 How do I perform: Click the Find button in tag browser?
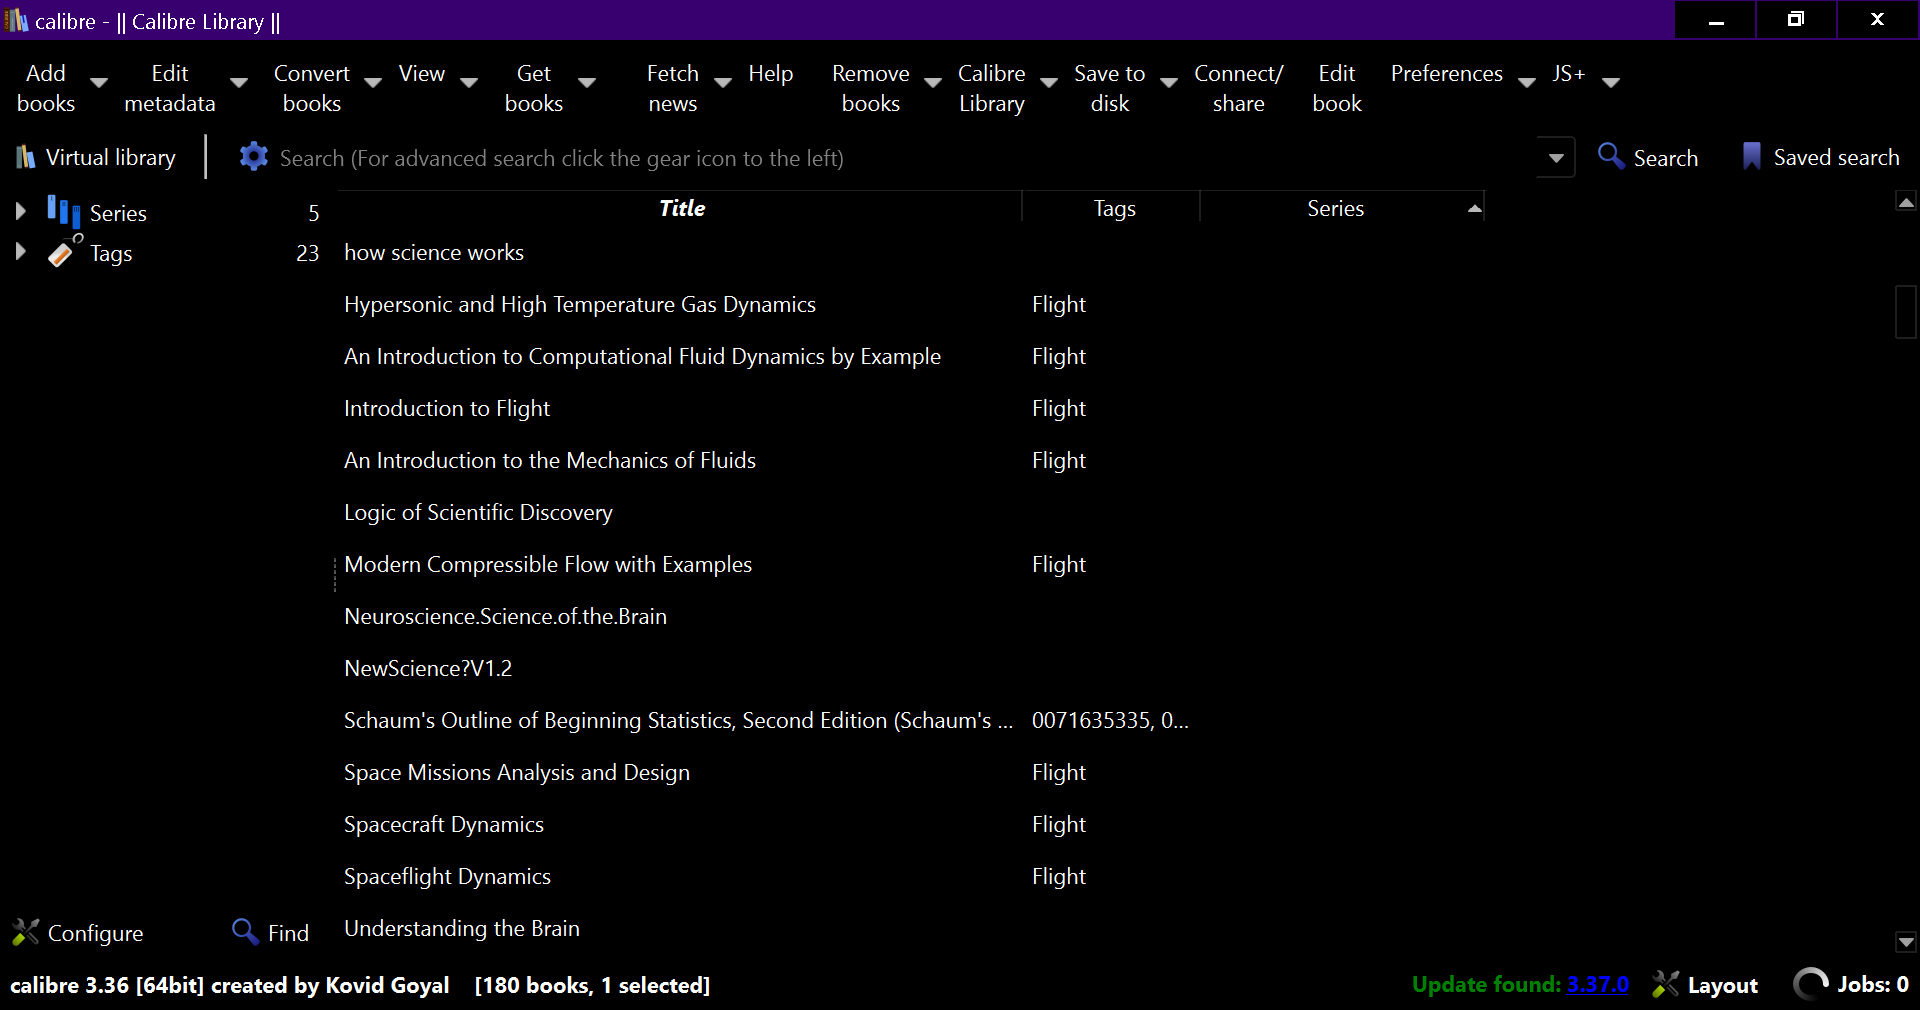[271, 932]
